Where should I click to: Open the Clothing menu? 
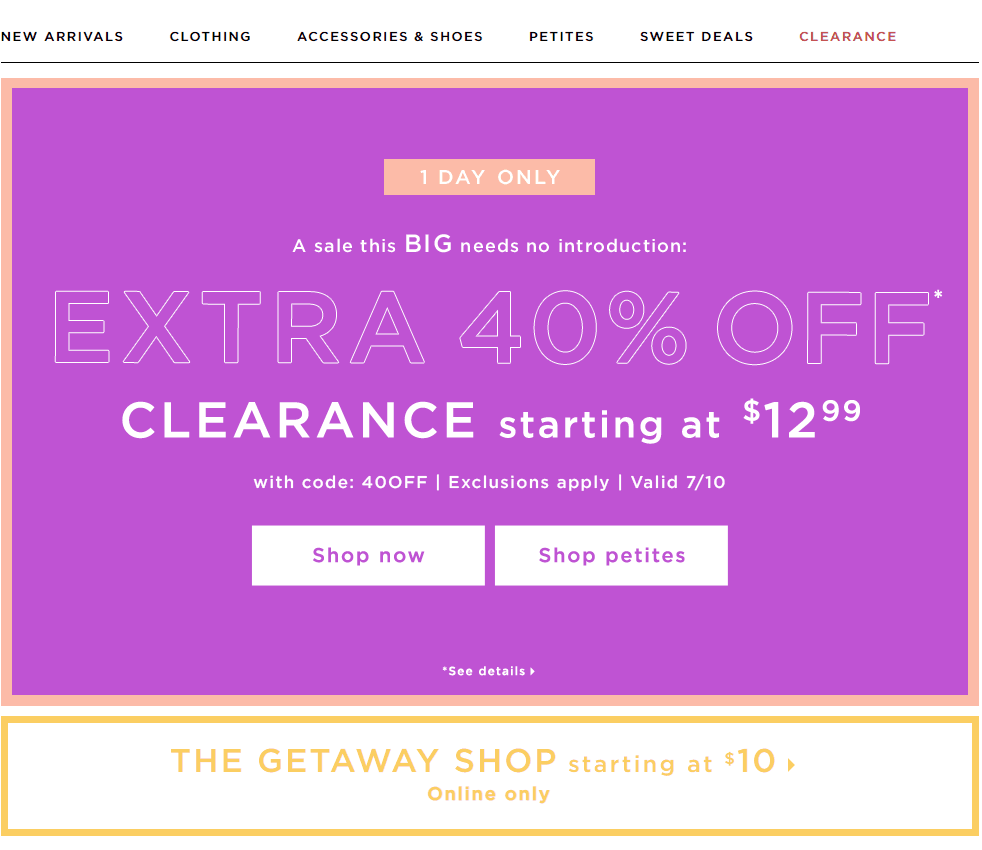click(210, 36)
